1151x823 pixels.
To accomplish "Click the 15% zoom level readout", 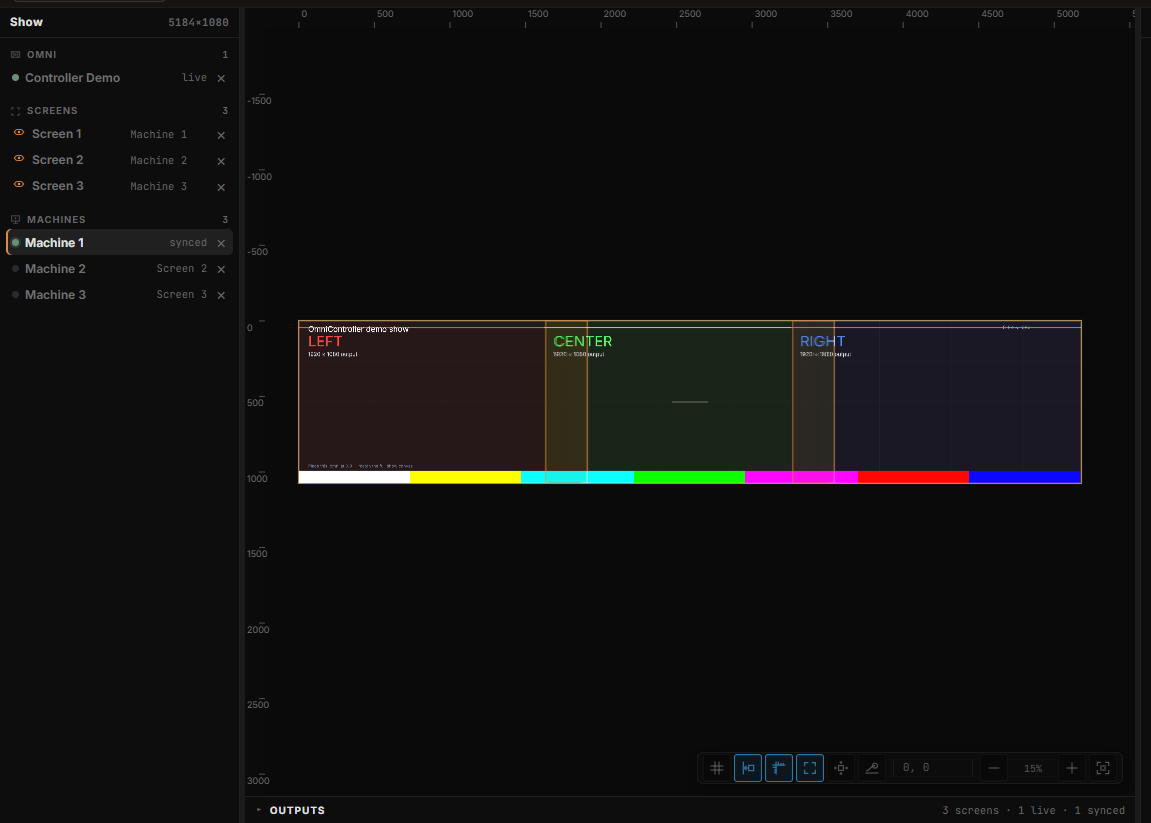I will coord(1033,768).
